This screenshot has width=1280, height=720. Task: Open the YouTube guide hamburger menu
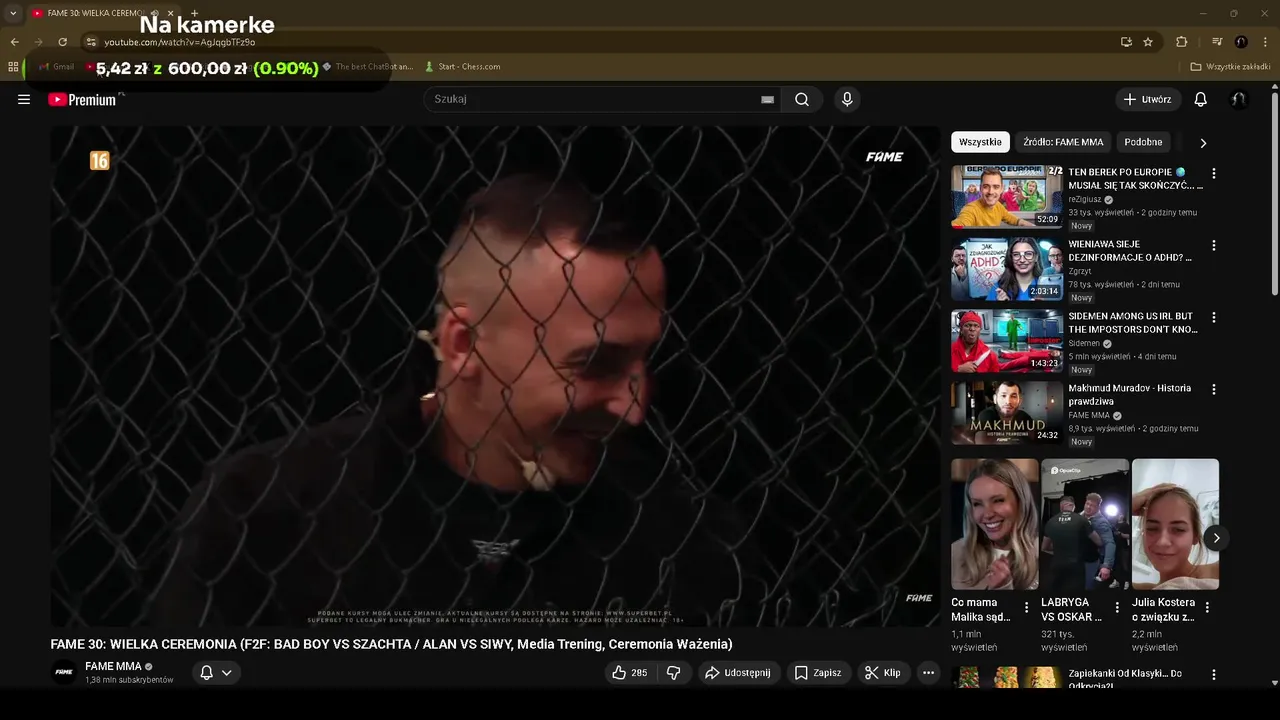tap(24, 99)
